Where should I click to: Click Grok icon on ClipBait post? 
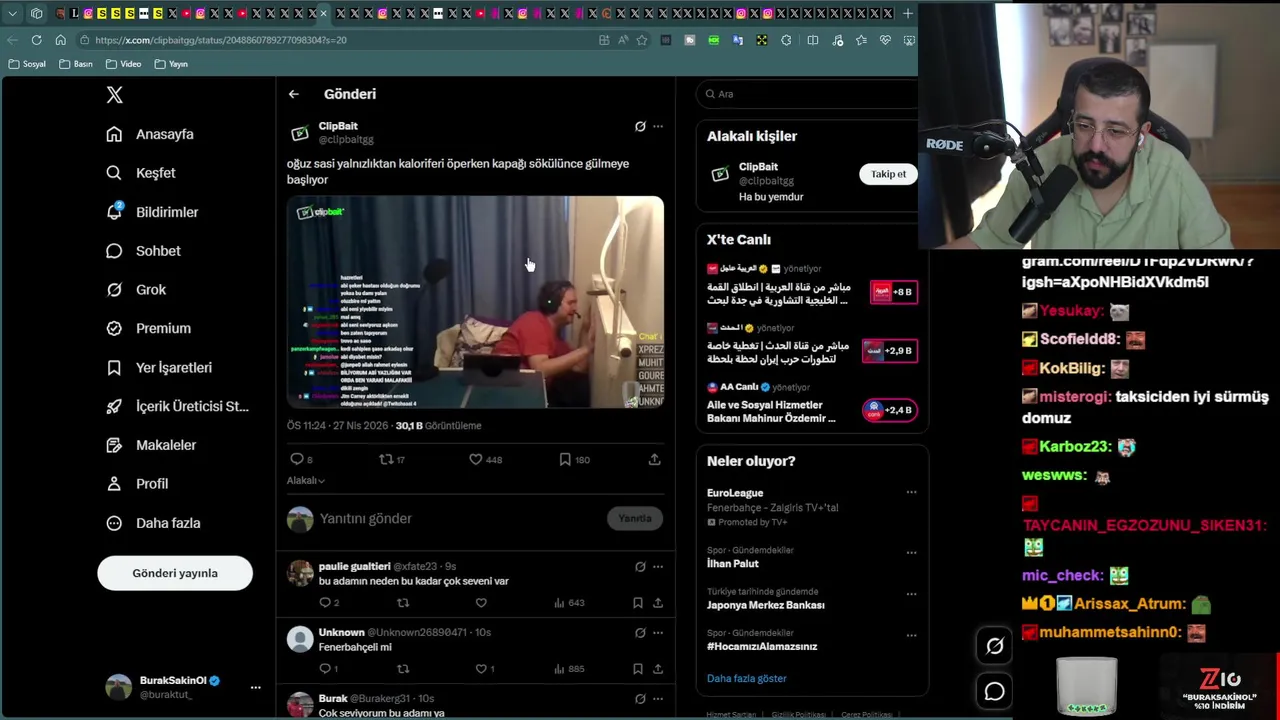point(640,126)
